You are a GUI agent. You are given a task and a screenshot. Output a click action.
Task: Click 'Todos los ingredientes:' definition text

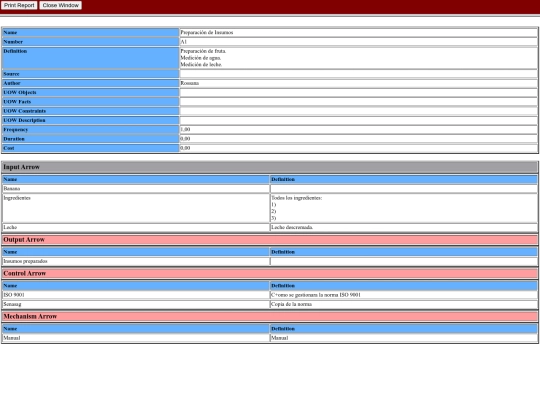297,198
